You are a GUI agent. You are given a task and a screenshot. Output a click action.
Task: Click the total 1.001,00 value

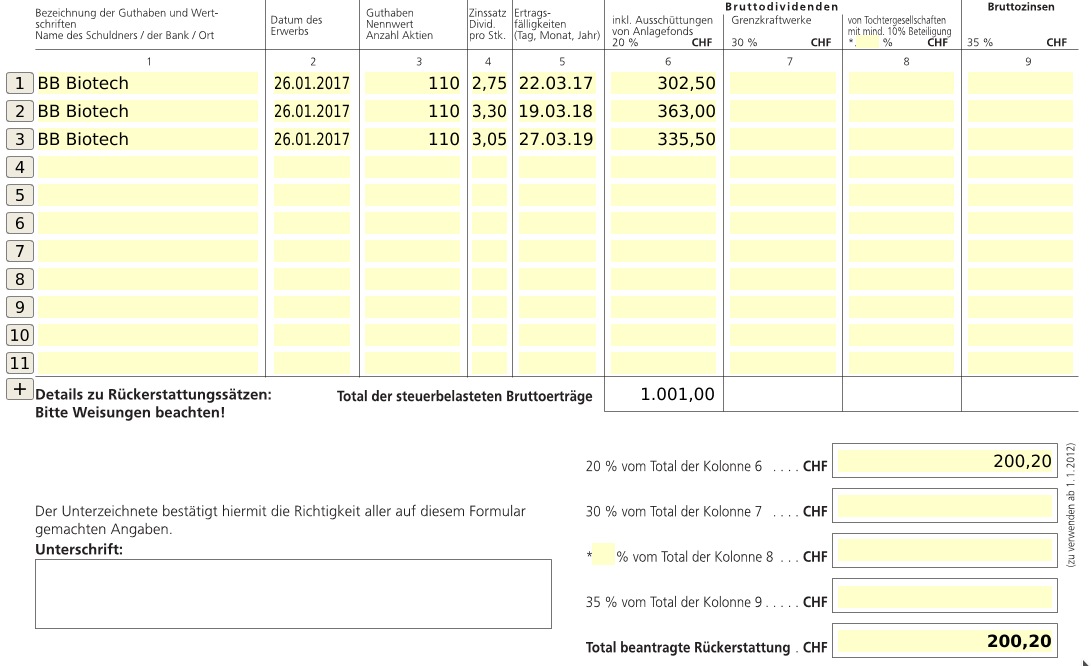pyautogui.click(x=677, y=394)
